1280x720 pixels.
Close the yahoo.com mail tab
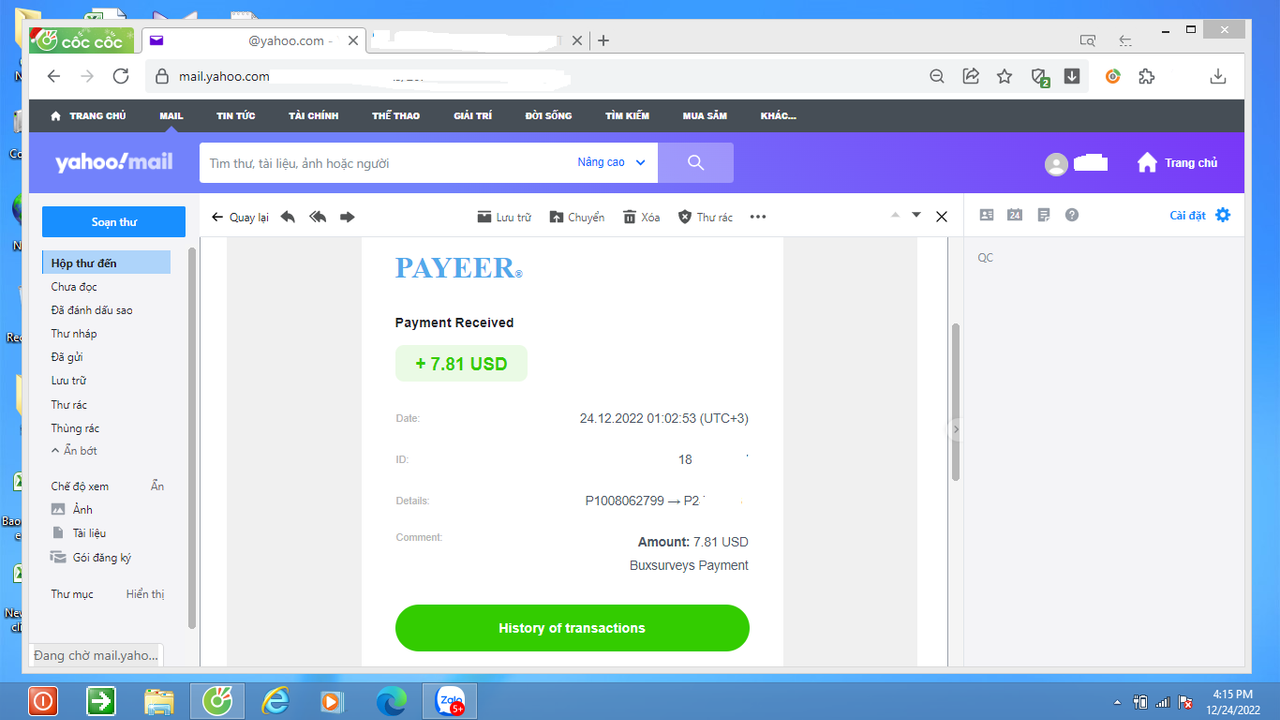coord(353,41)
